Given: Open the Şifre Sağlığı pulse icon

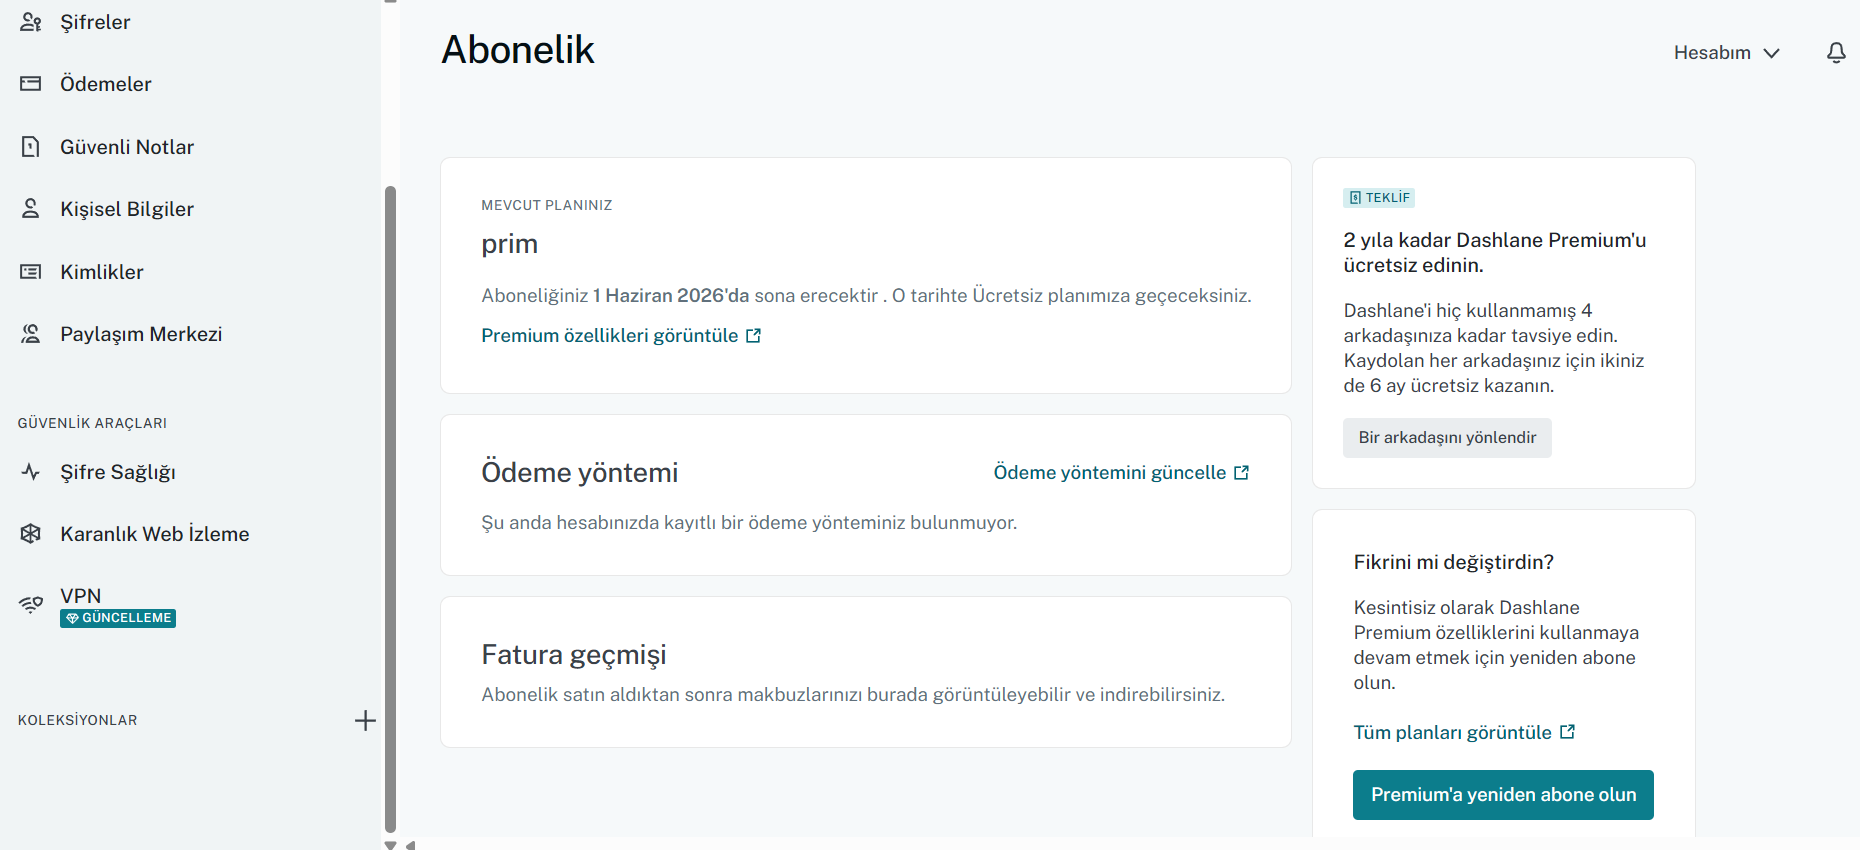Looking at the screenshot, I should (31, 472).
